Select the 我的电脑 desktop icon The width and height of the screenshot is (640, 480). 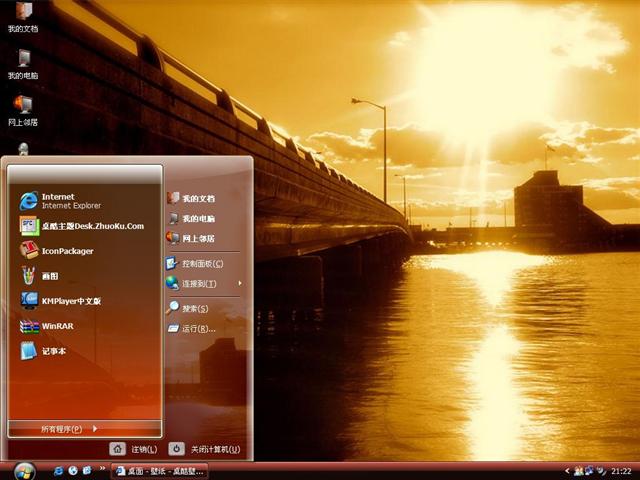coord(23,64)
